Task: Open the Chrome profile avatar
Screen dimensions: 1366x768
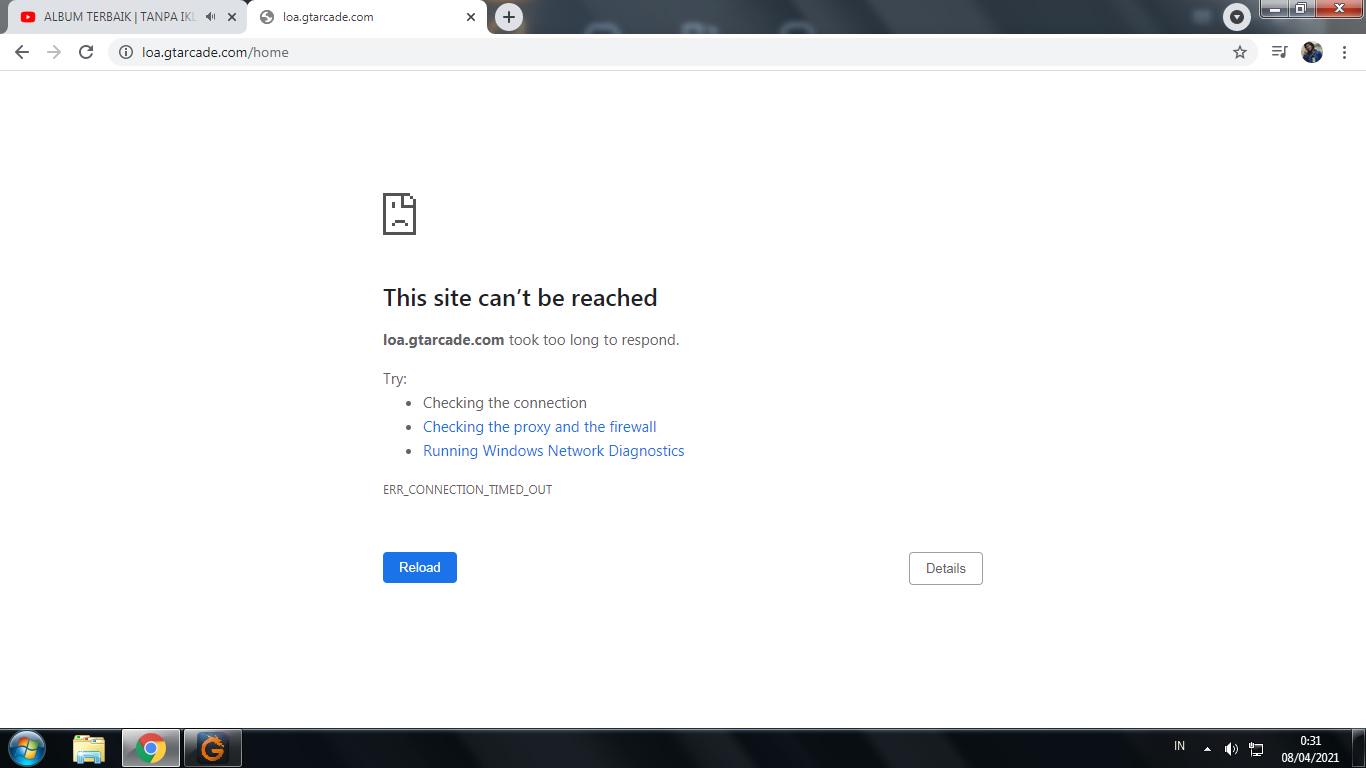Action: click(x=1312, y=52)
